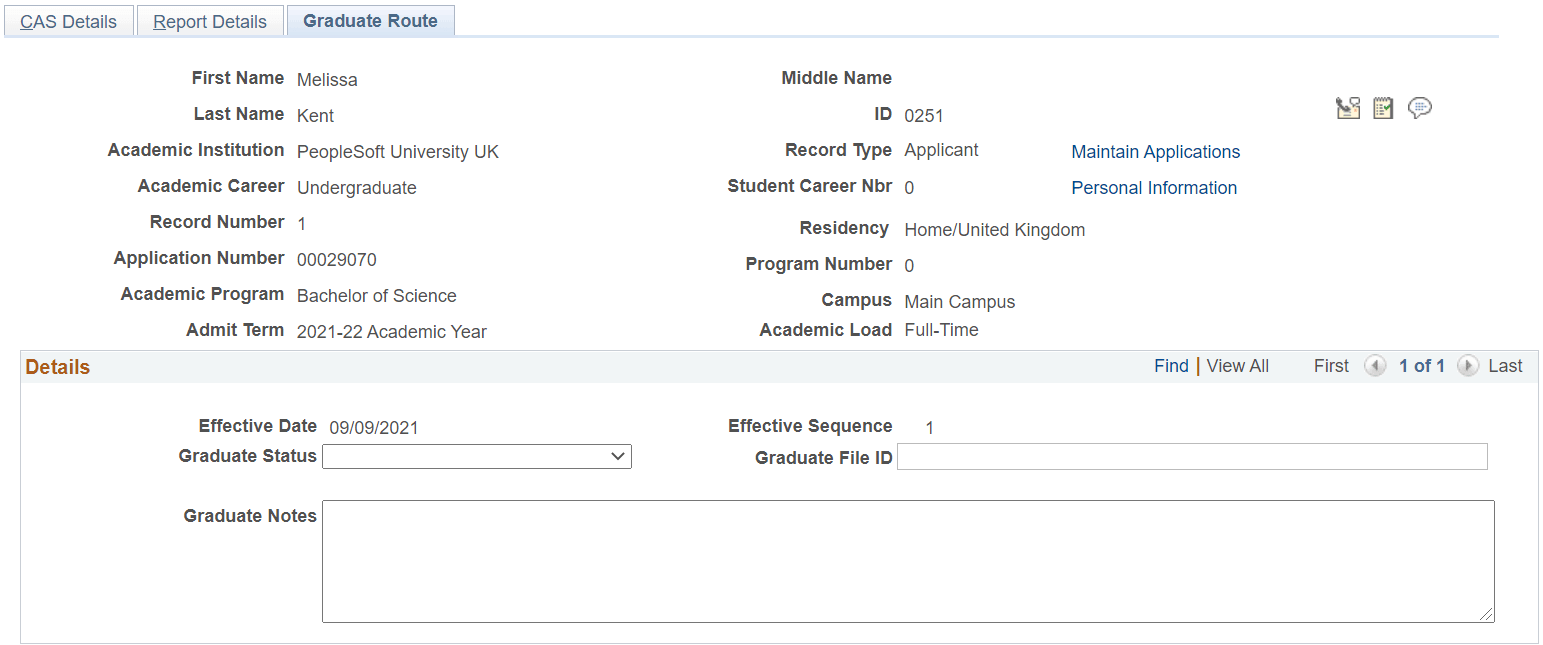Jump to the Last record
Image resolution: width=1543 pixels, height=645 pixels.
(1506, 365)
